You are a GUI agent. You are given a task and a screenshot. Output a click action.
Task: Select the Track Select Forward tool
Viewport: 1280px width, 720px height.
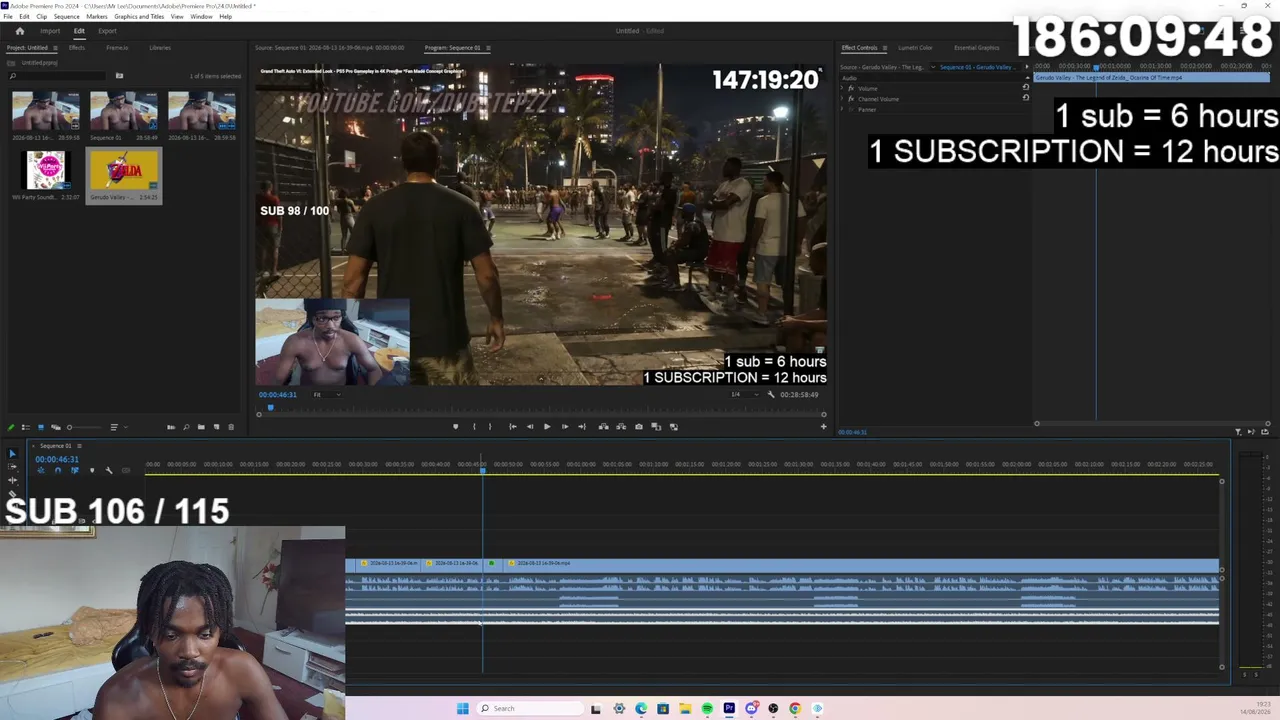12,467
